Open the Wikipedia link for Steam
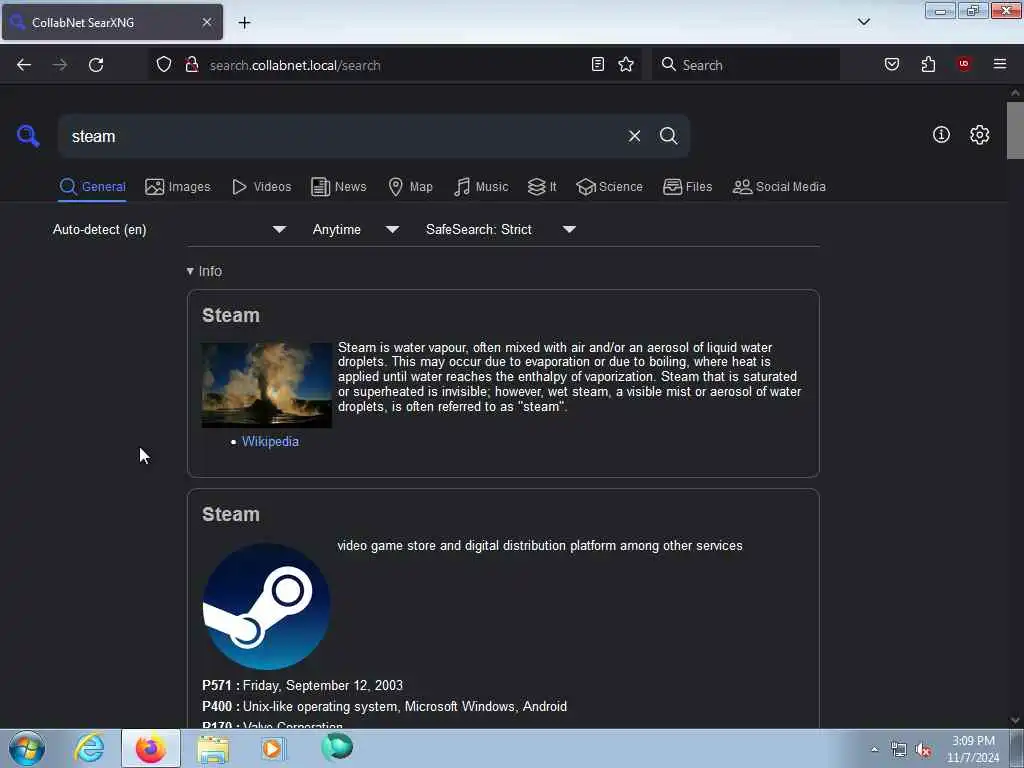The width and height of the screenshot is (1024, 768). [270, 441]
